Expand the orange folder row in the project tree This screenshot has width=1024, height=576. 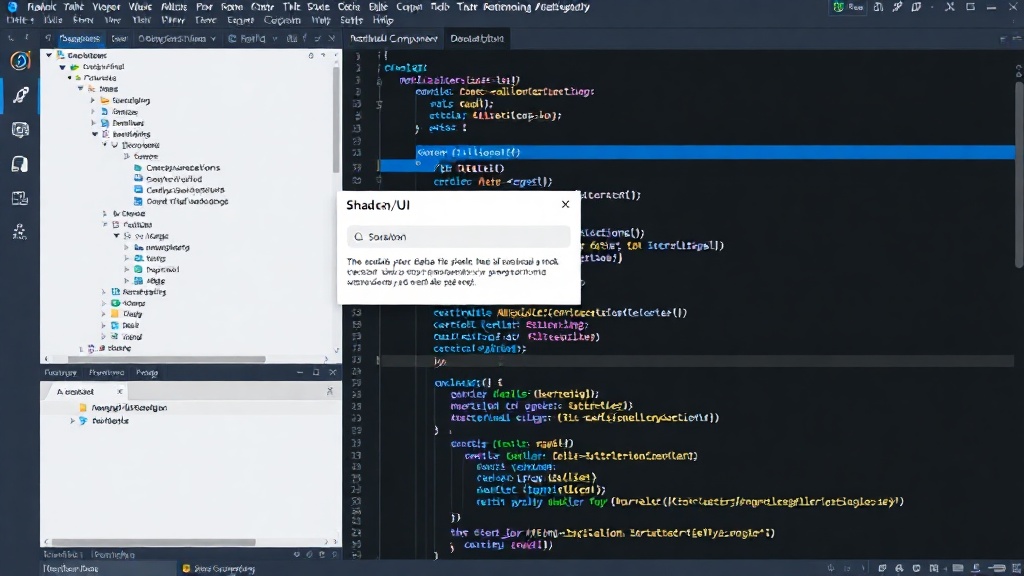coord(93,101)
